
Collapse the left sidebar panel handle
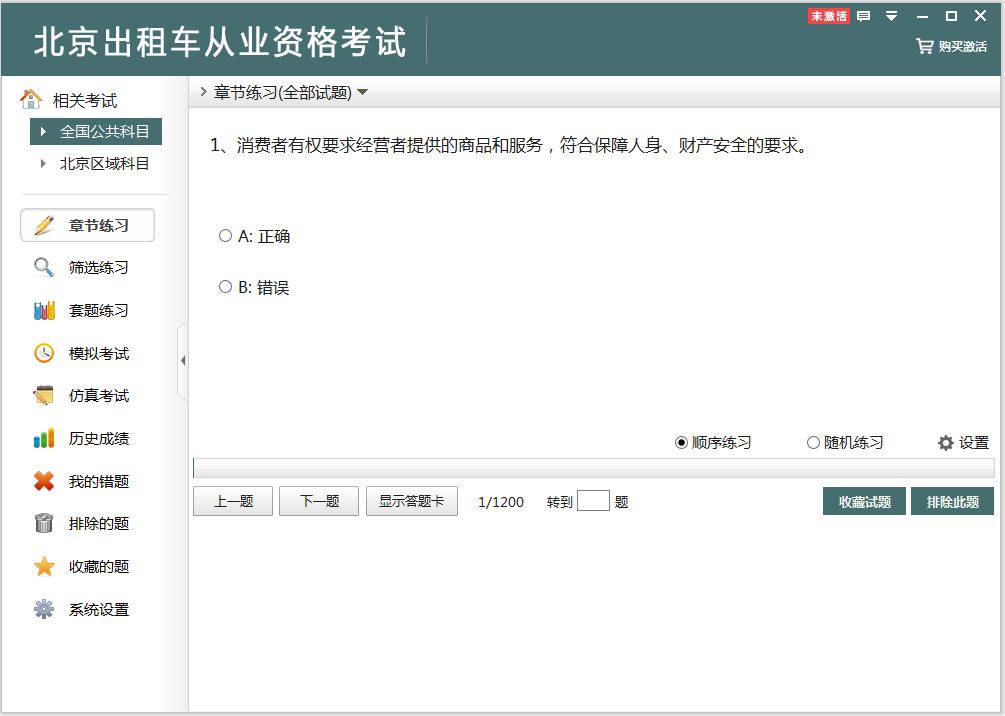(183, 360)
